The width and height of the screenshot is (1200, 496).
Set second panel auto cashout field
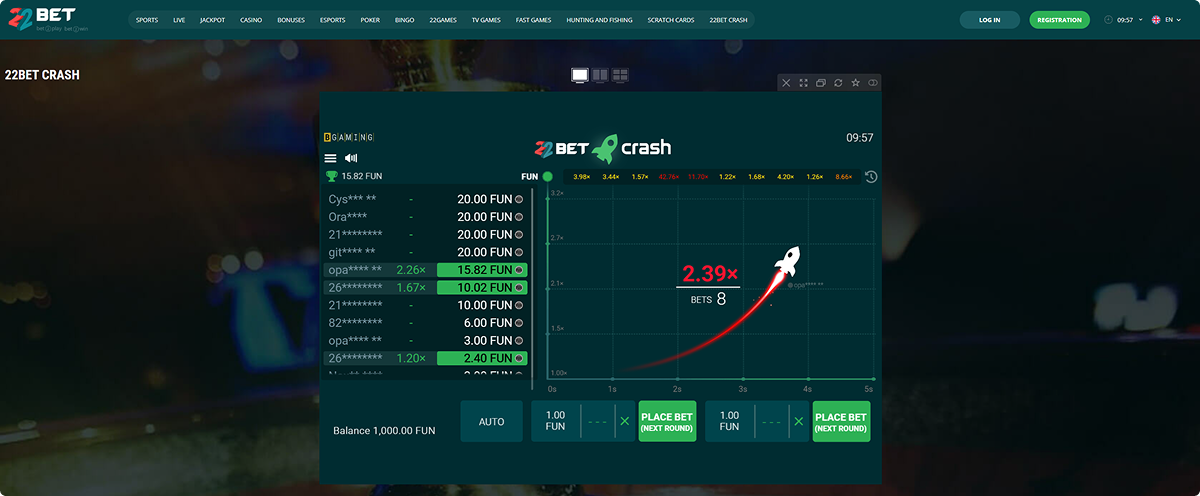point(772,421)
